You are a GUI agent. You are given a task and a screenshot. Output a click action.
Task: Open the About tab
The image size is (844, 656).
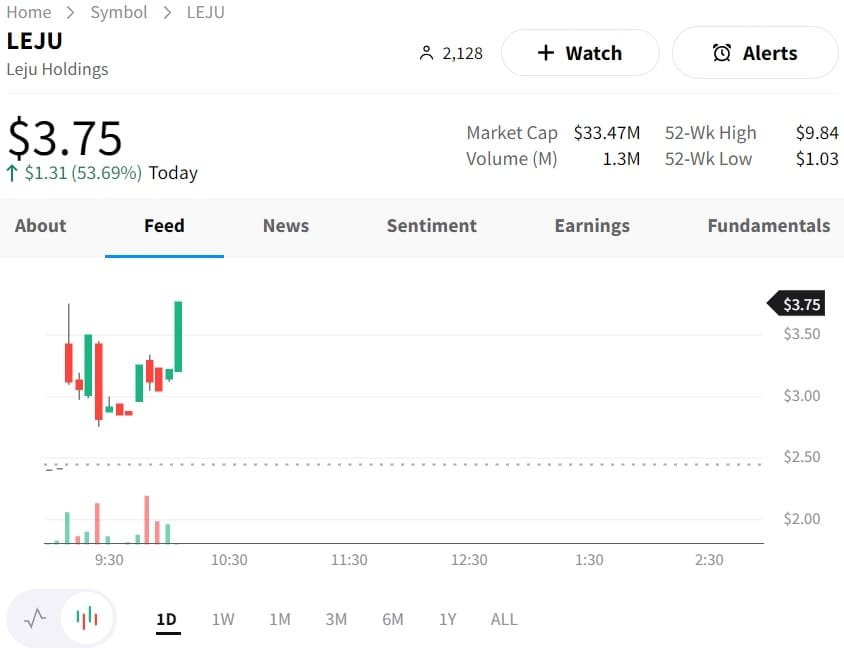pyautogui.click(x=40, y=226)
